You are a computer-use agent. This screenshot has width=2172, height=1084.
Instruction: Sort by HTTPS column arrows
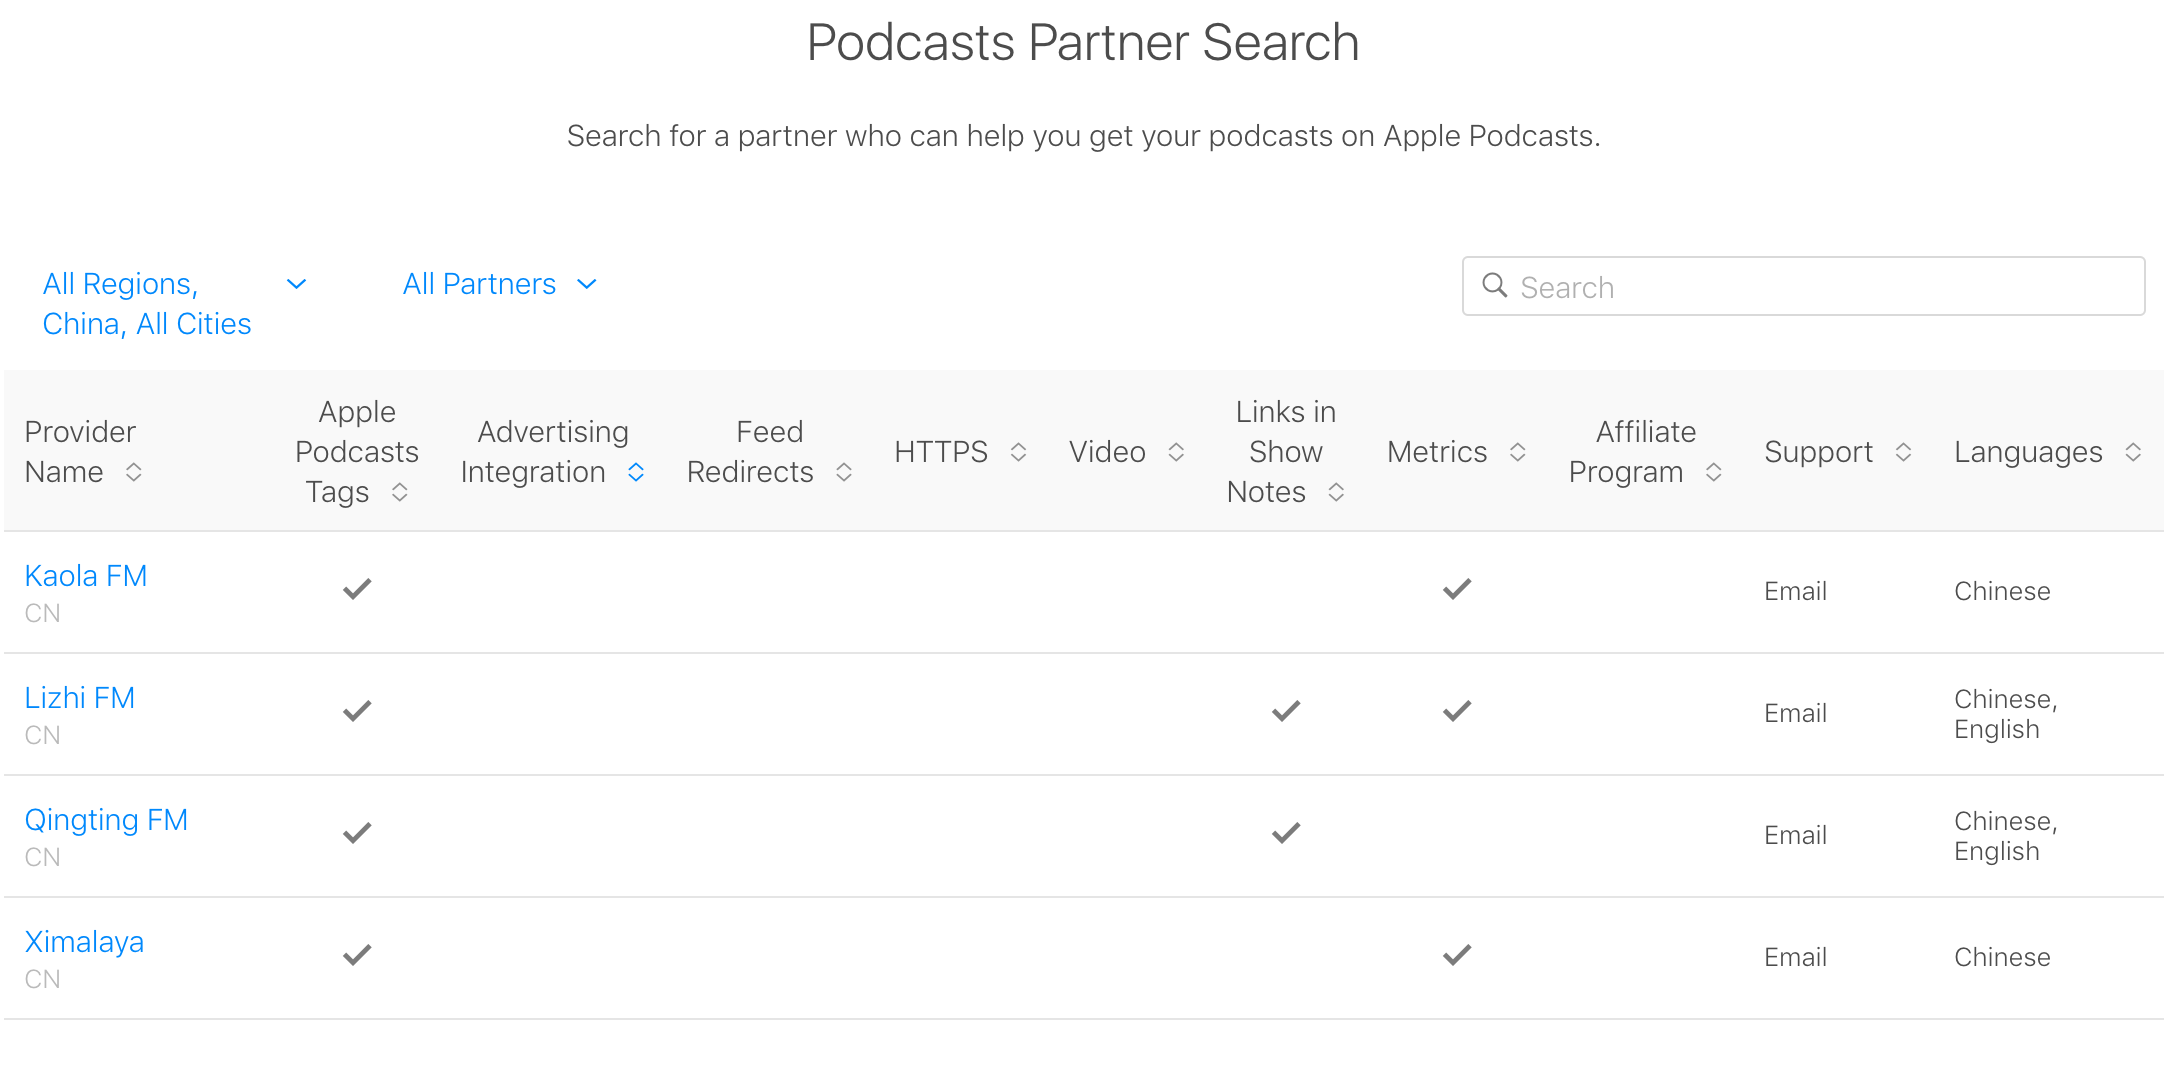click(x=1018, y=452)
